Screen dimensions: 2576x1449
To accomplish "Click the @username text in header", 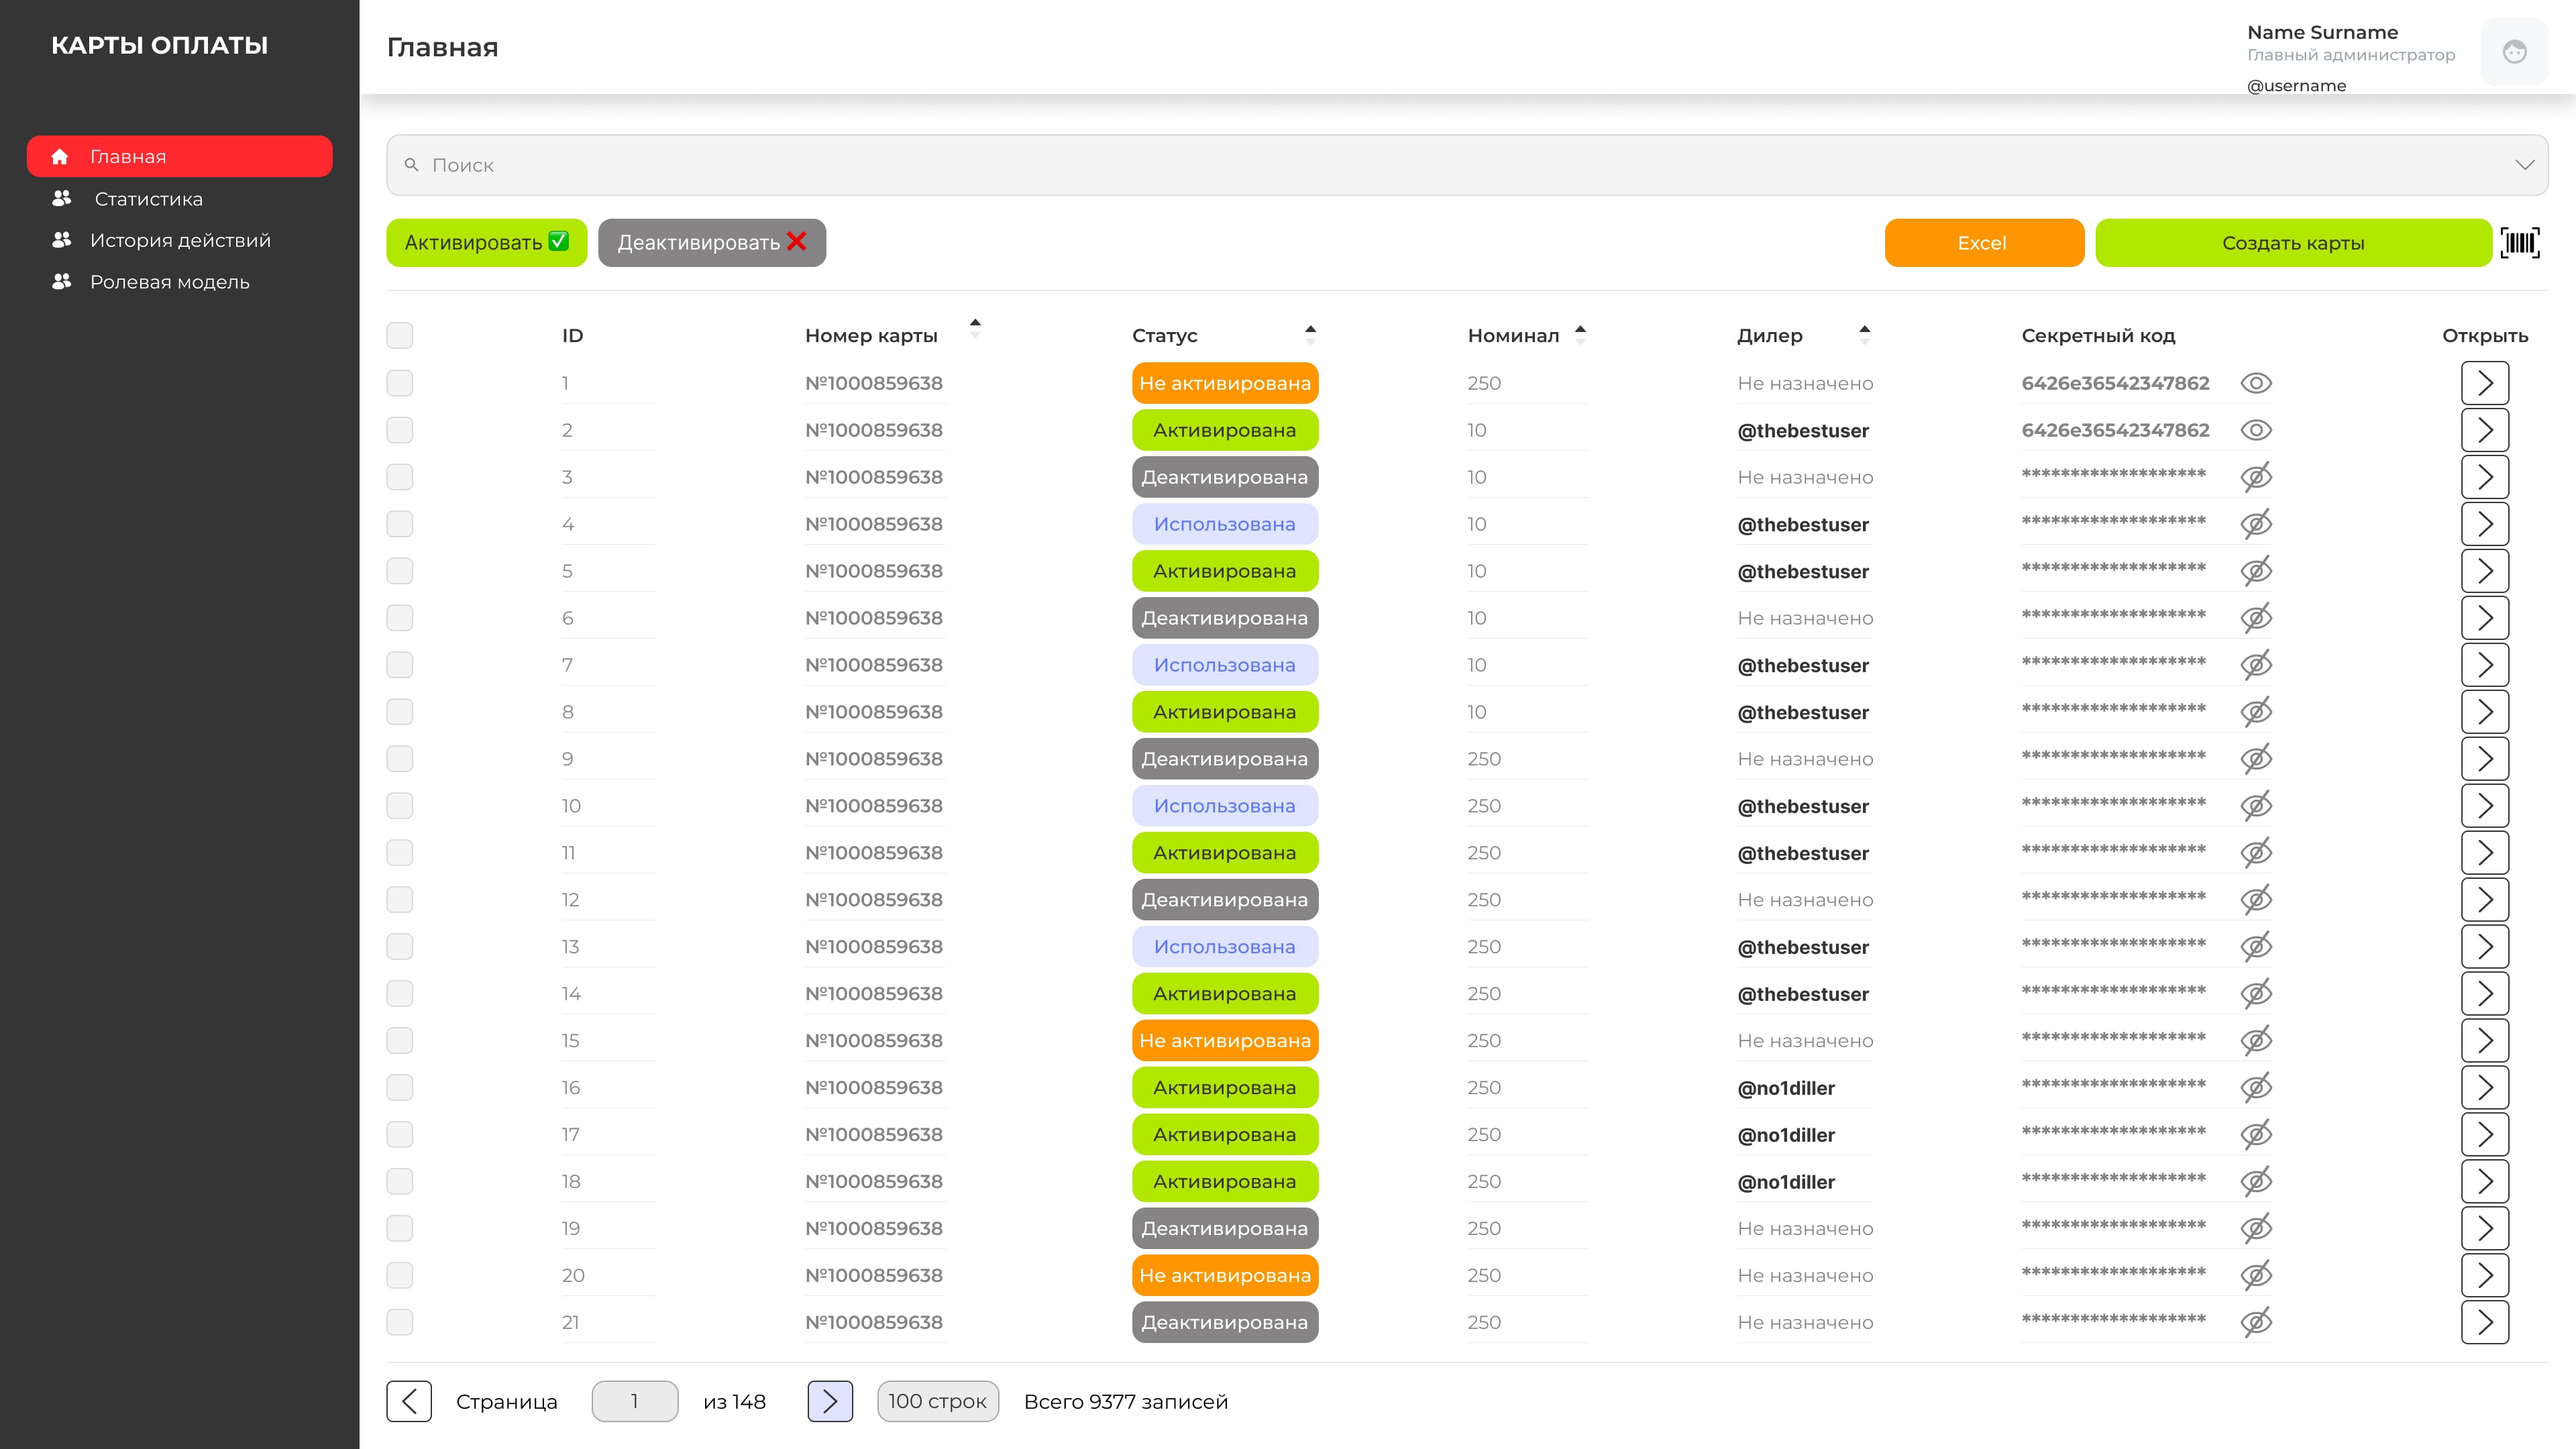I will [x=2296, y=86].
